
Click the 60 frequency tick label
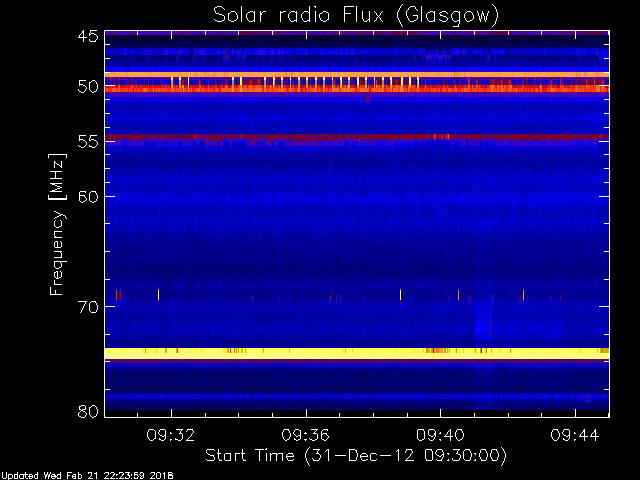coord(88,197)
